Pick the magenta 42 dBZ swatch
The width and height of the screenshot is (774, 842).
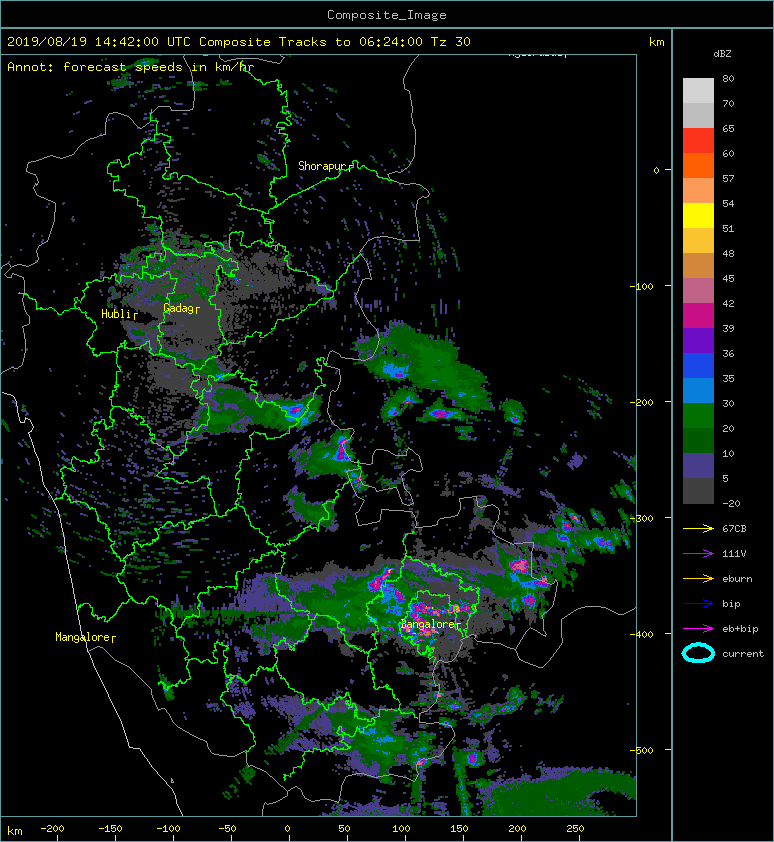click(698, 315)
